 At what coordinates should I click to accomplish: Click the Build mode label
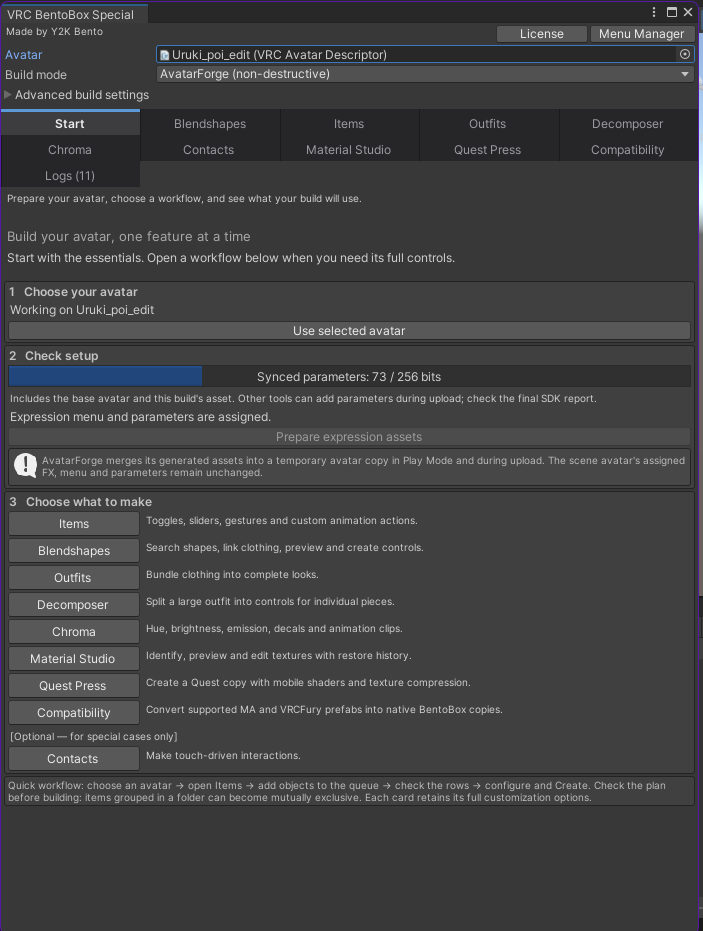[36, 75]
